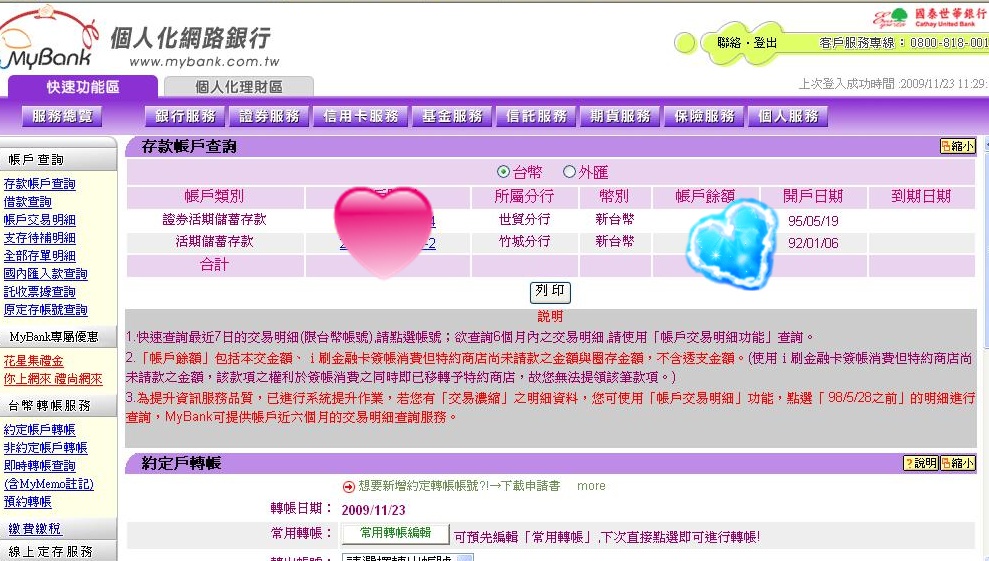Open 信用卡服務 menu
989x561 pixels.
[361, 116]
